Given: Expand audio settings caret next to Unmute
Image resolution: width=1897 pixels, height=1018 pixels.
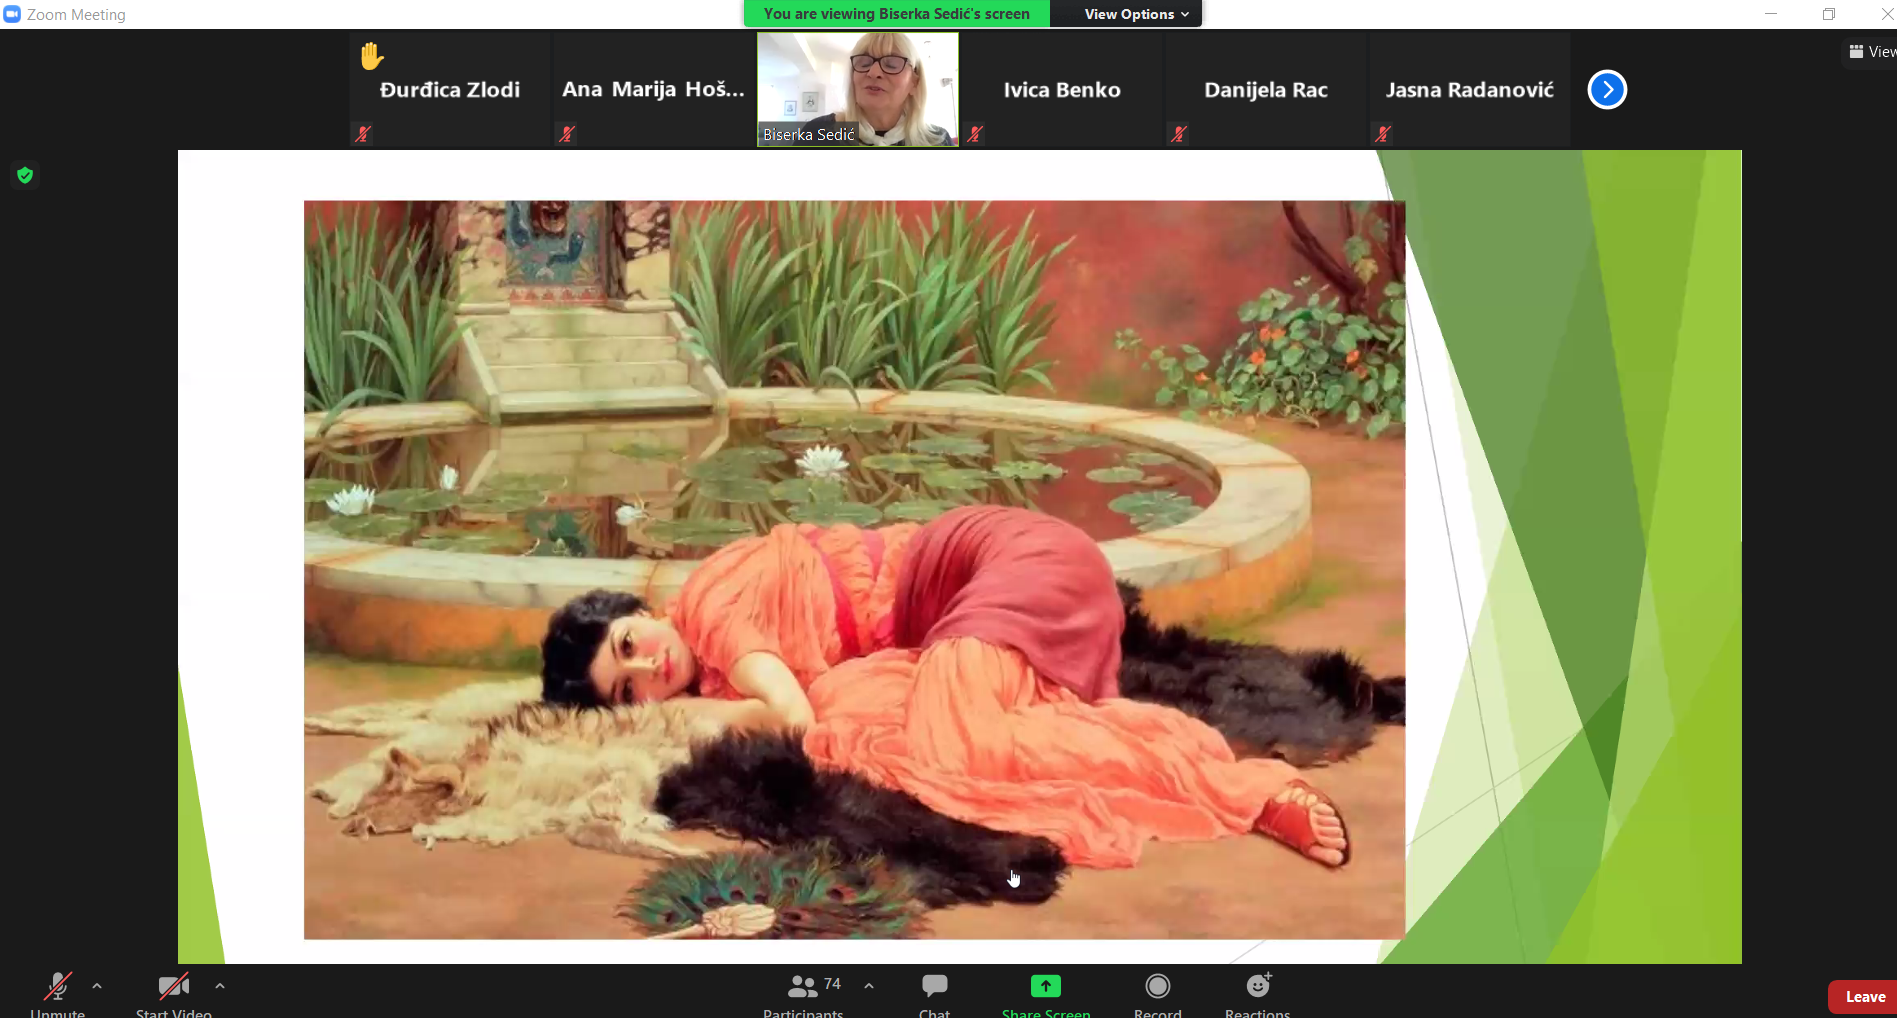Looking at the screenshot, I should [97, 986].
